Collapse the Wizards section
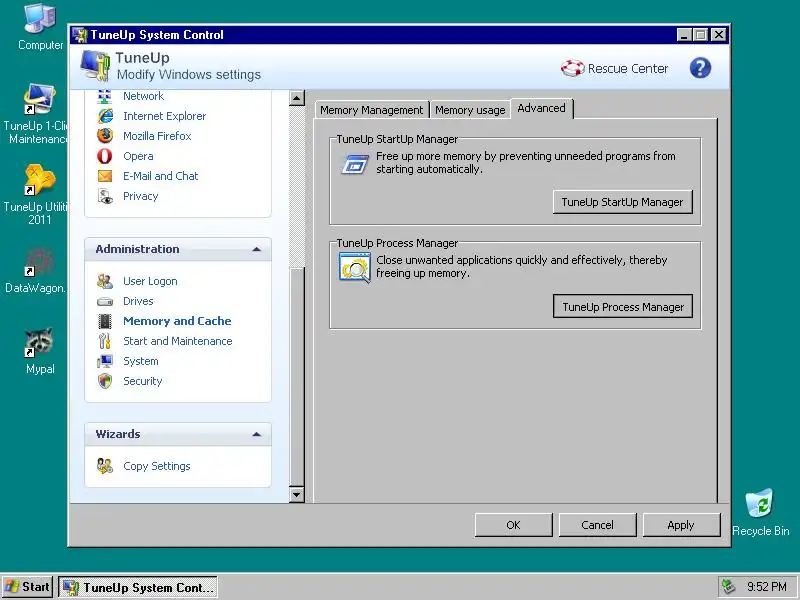This screenshot has height=600, width=800. [x=257, y=435]
